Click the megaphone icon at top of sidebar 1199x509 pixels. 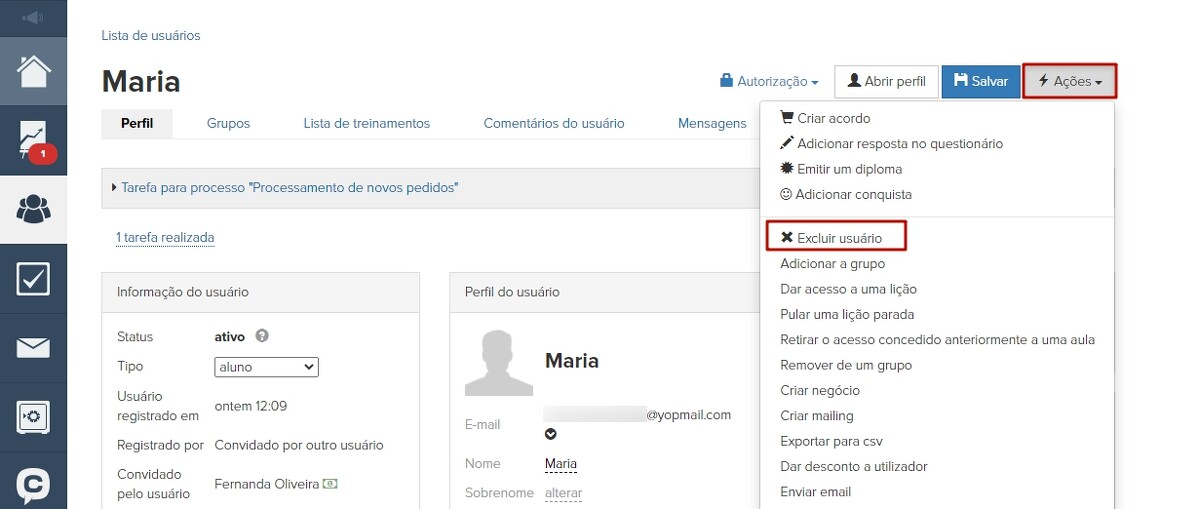pos(33,18)
